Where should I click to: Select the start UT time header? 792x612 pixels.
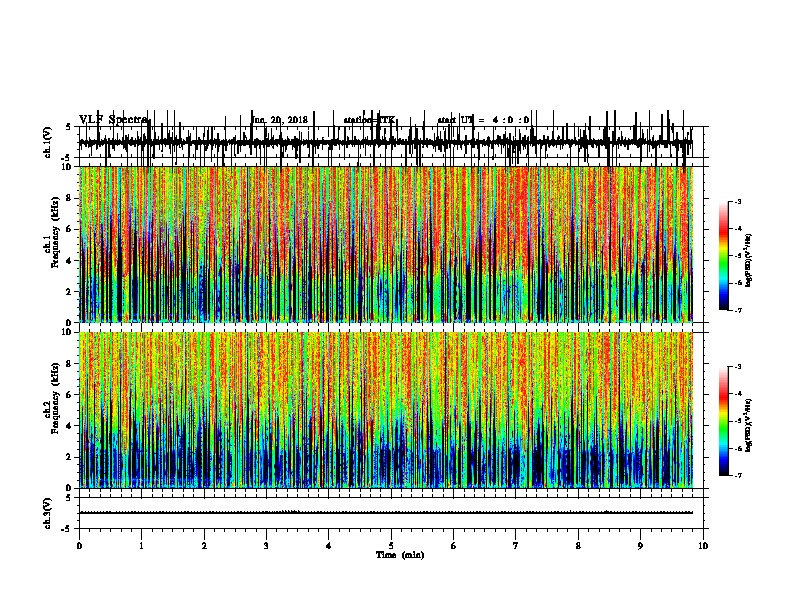tap(483, 120)
